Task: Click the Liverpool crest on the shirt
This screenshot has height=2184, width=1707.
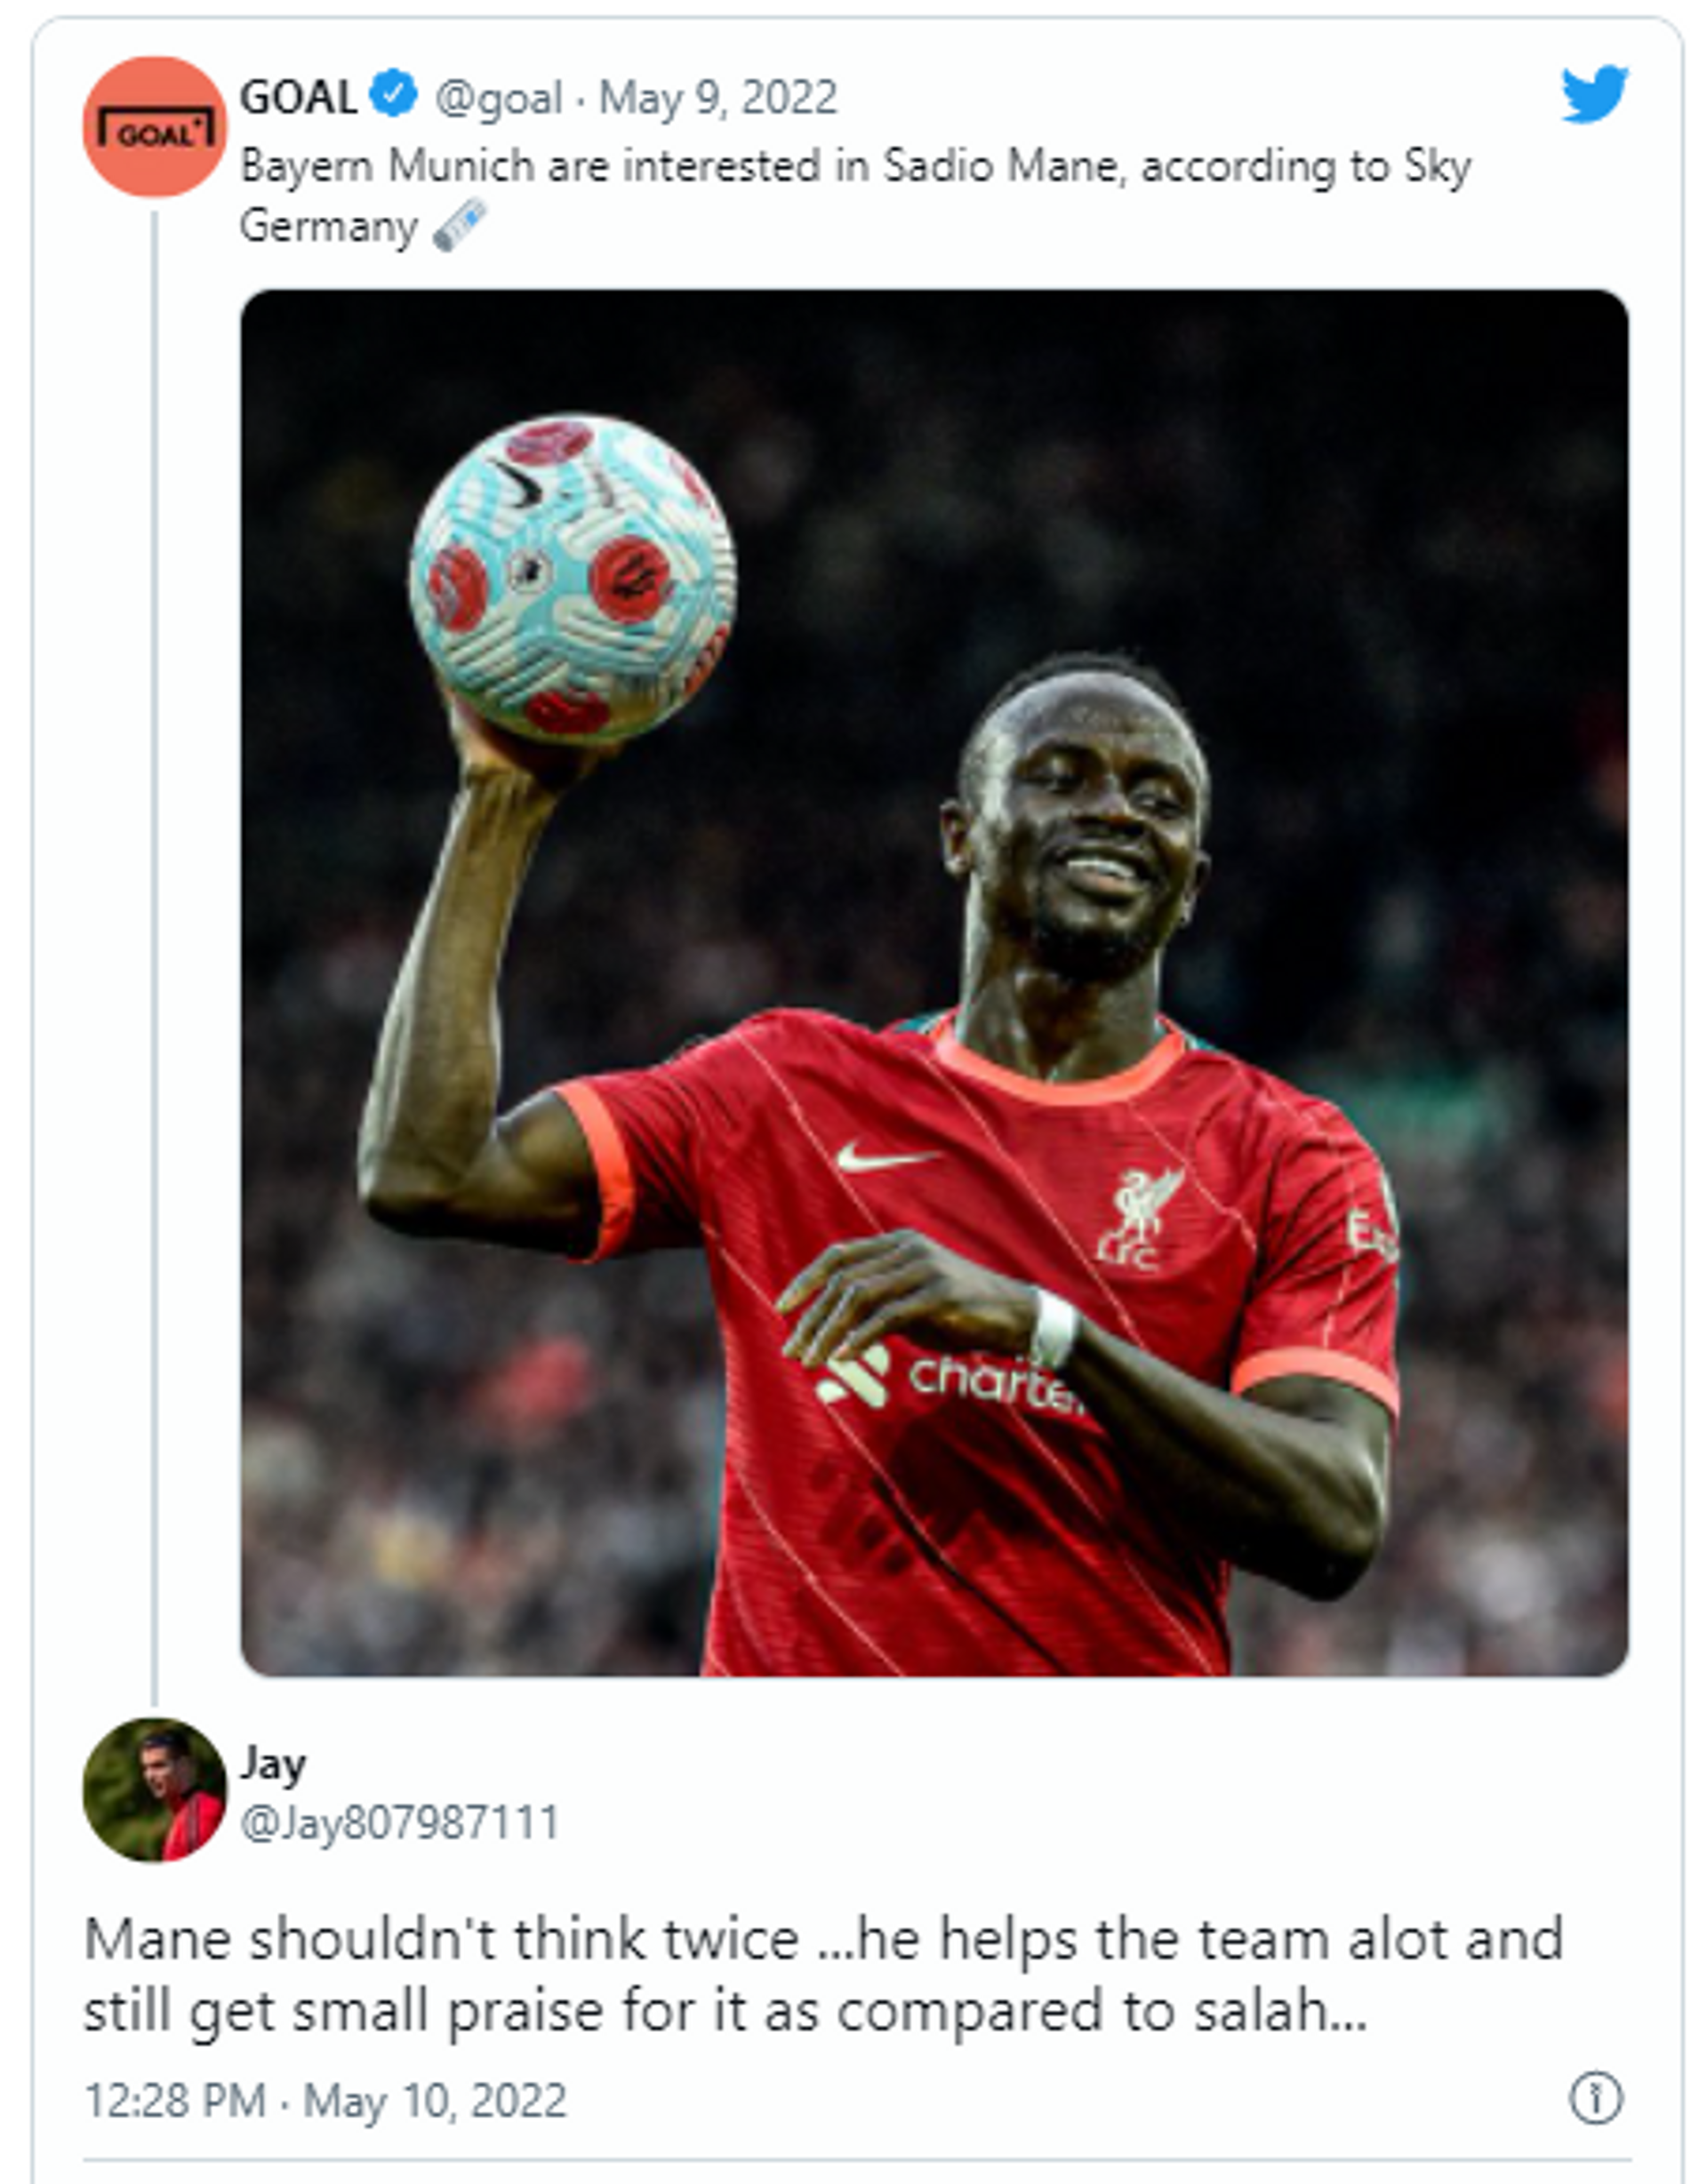Action: [1140, 1218]
